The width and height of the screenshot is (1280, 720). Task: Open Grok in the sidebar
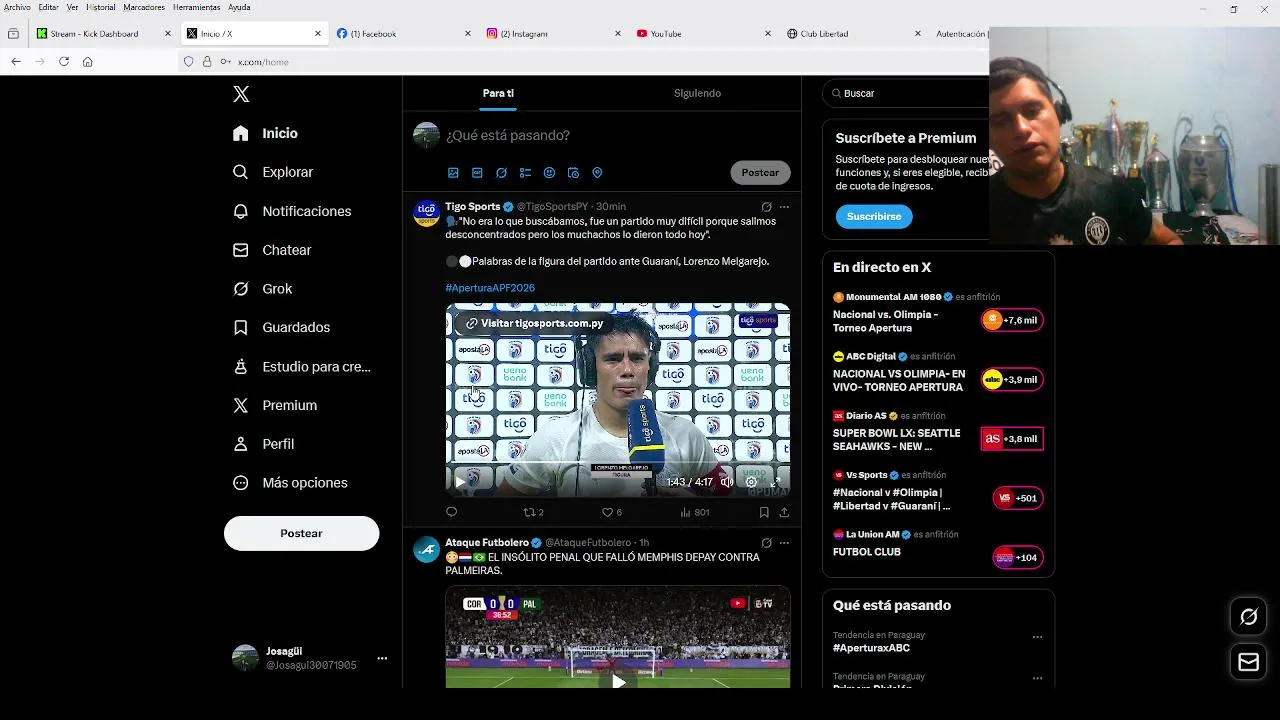tap(262, 289)
